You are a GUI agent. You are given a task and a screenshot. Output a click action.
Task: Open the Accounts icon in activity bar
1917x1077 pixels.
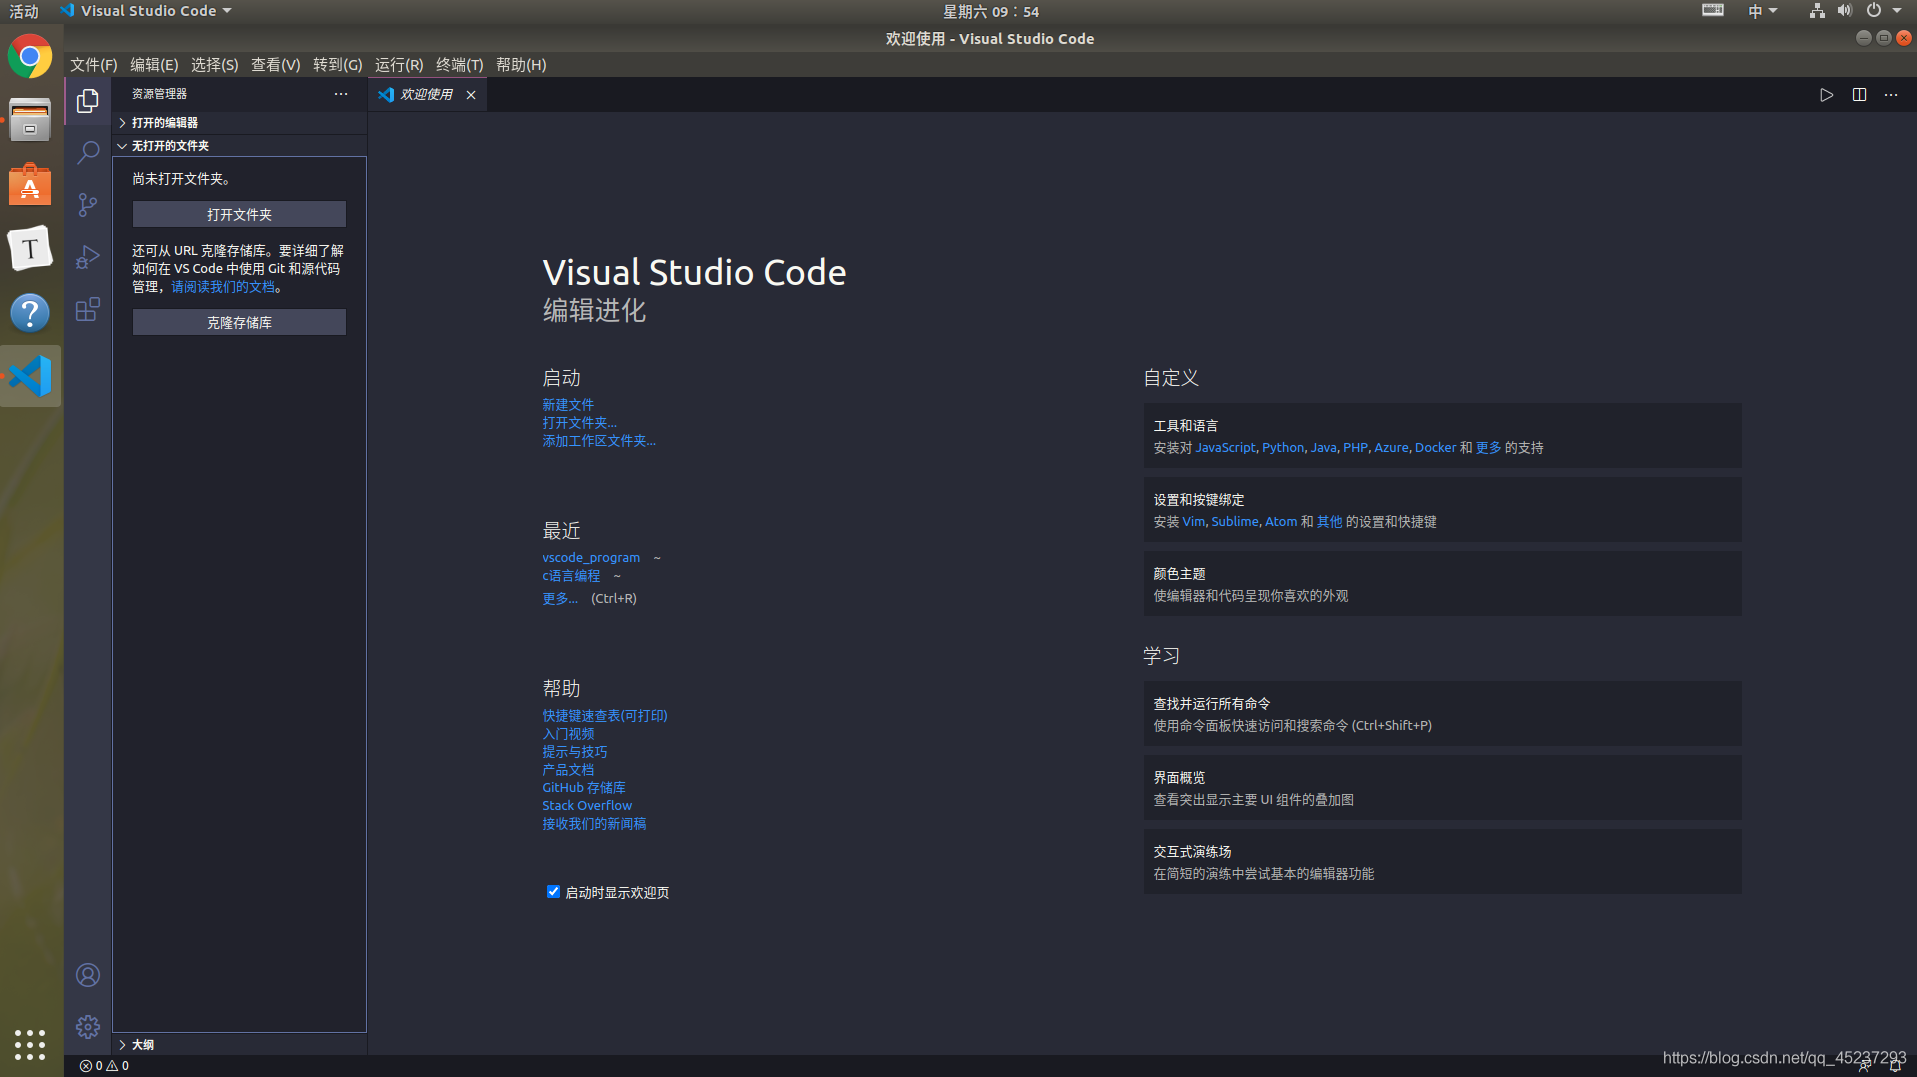pos(88,975)
